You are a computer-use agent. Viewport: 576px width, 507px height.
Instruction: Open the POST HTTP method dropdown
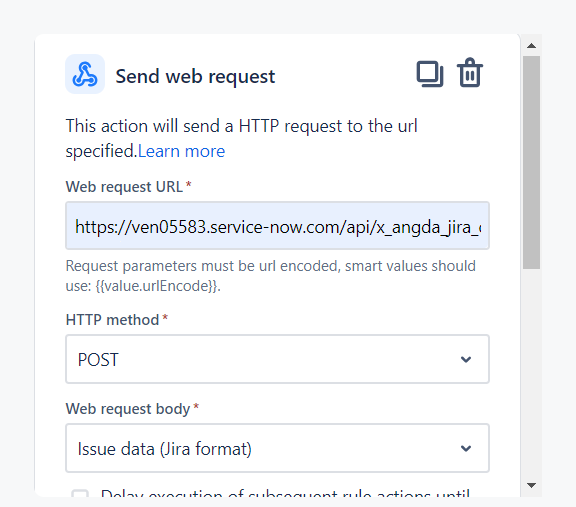(277, 359)
